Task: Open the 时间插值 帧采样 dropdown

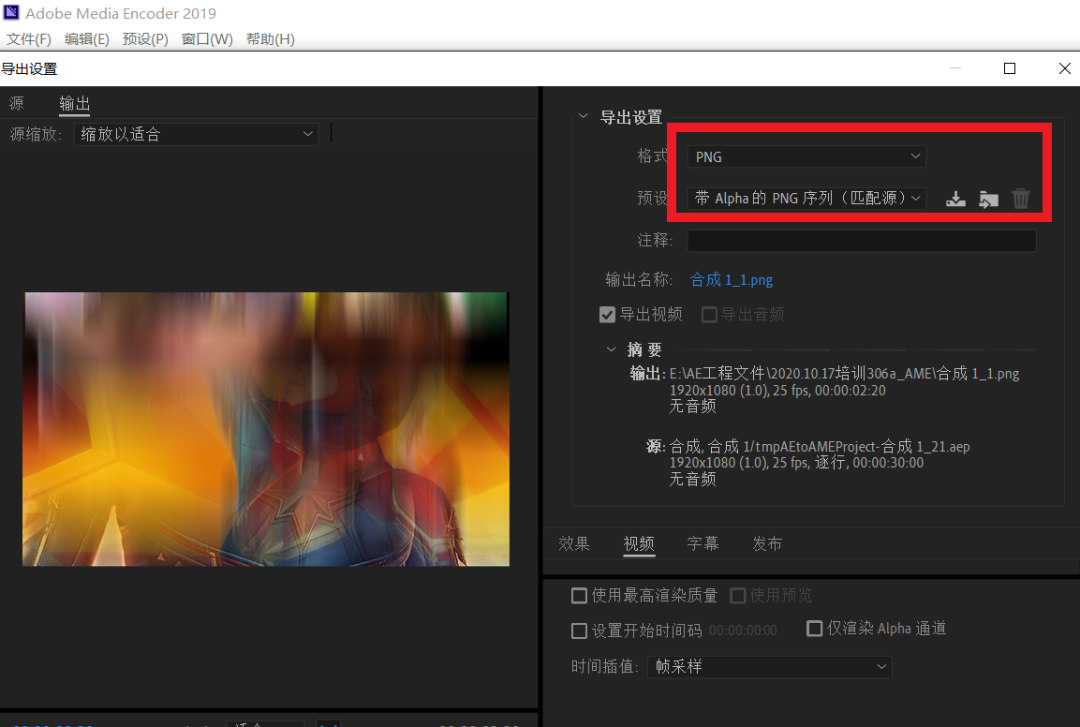Action: (x=769, y=666)
